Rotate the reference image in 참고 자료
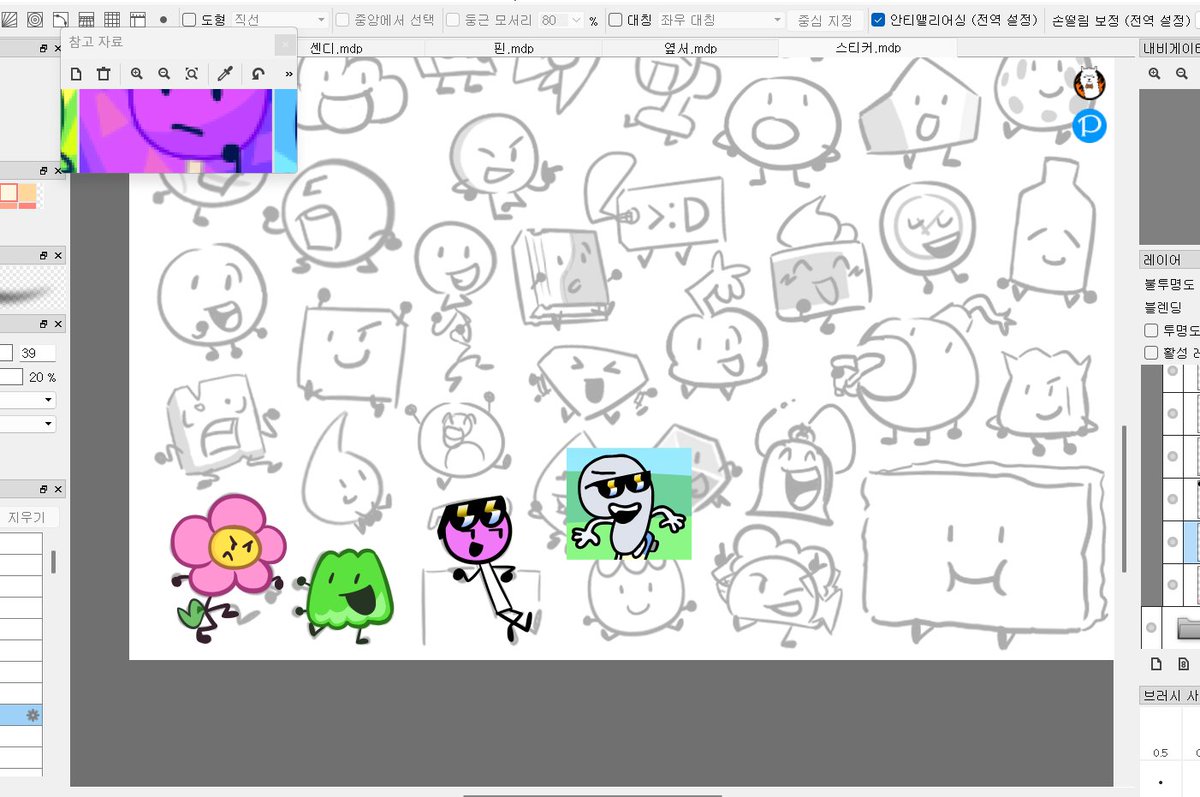Image resolution: width=1200 pixels, height=797 pixels. point(258,73)
